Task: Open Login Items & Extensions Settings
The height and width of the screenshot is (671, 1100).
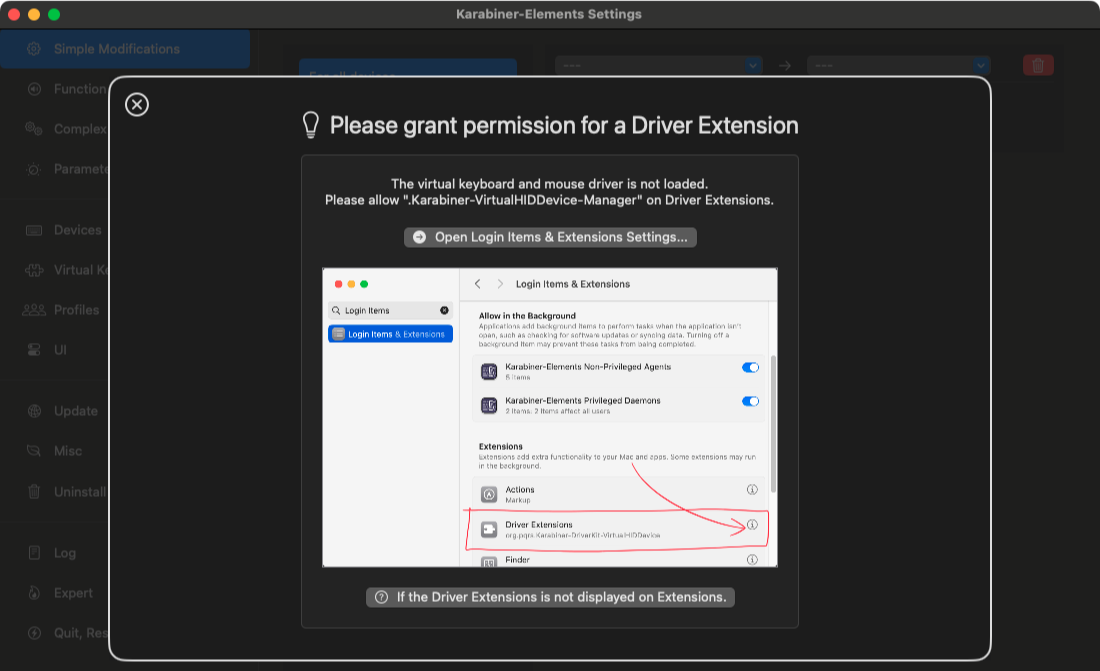Action: [x=550, y=237]
